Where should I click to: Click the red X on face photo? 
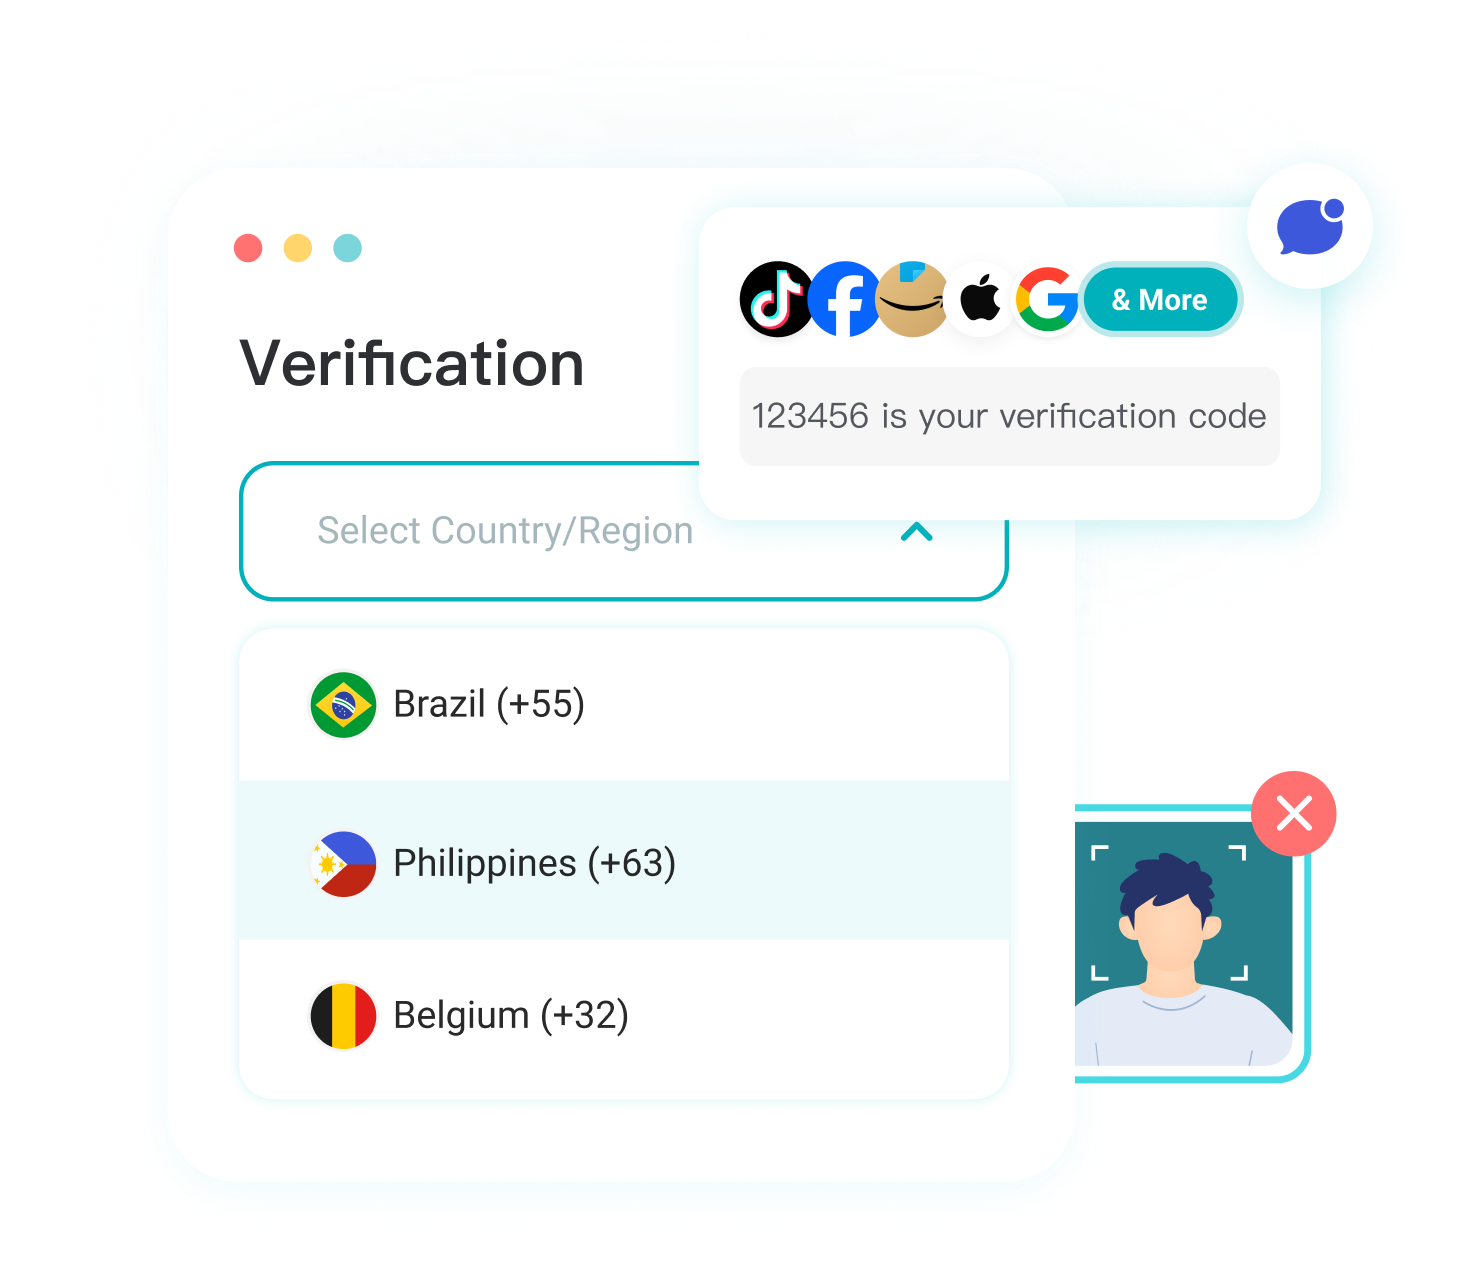pos(1294,814)
